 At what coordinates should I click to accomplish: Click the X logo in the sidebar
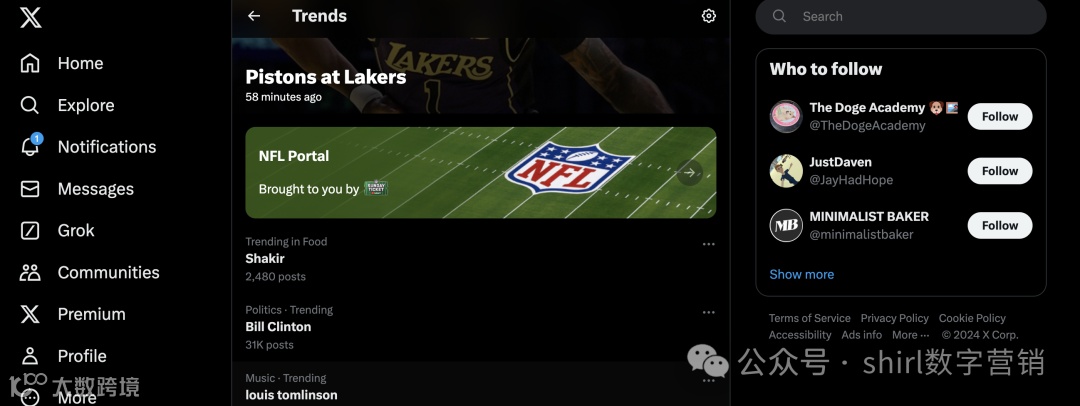pyautogui.click(x=30, y=17)
